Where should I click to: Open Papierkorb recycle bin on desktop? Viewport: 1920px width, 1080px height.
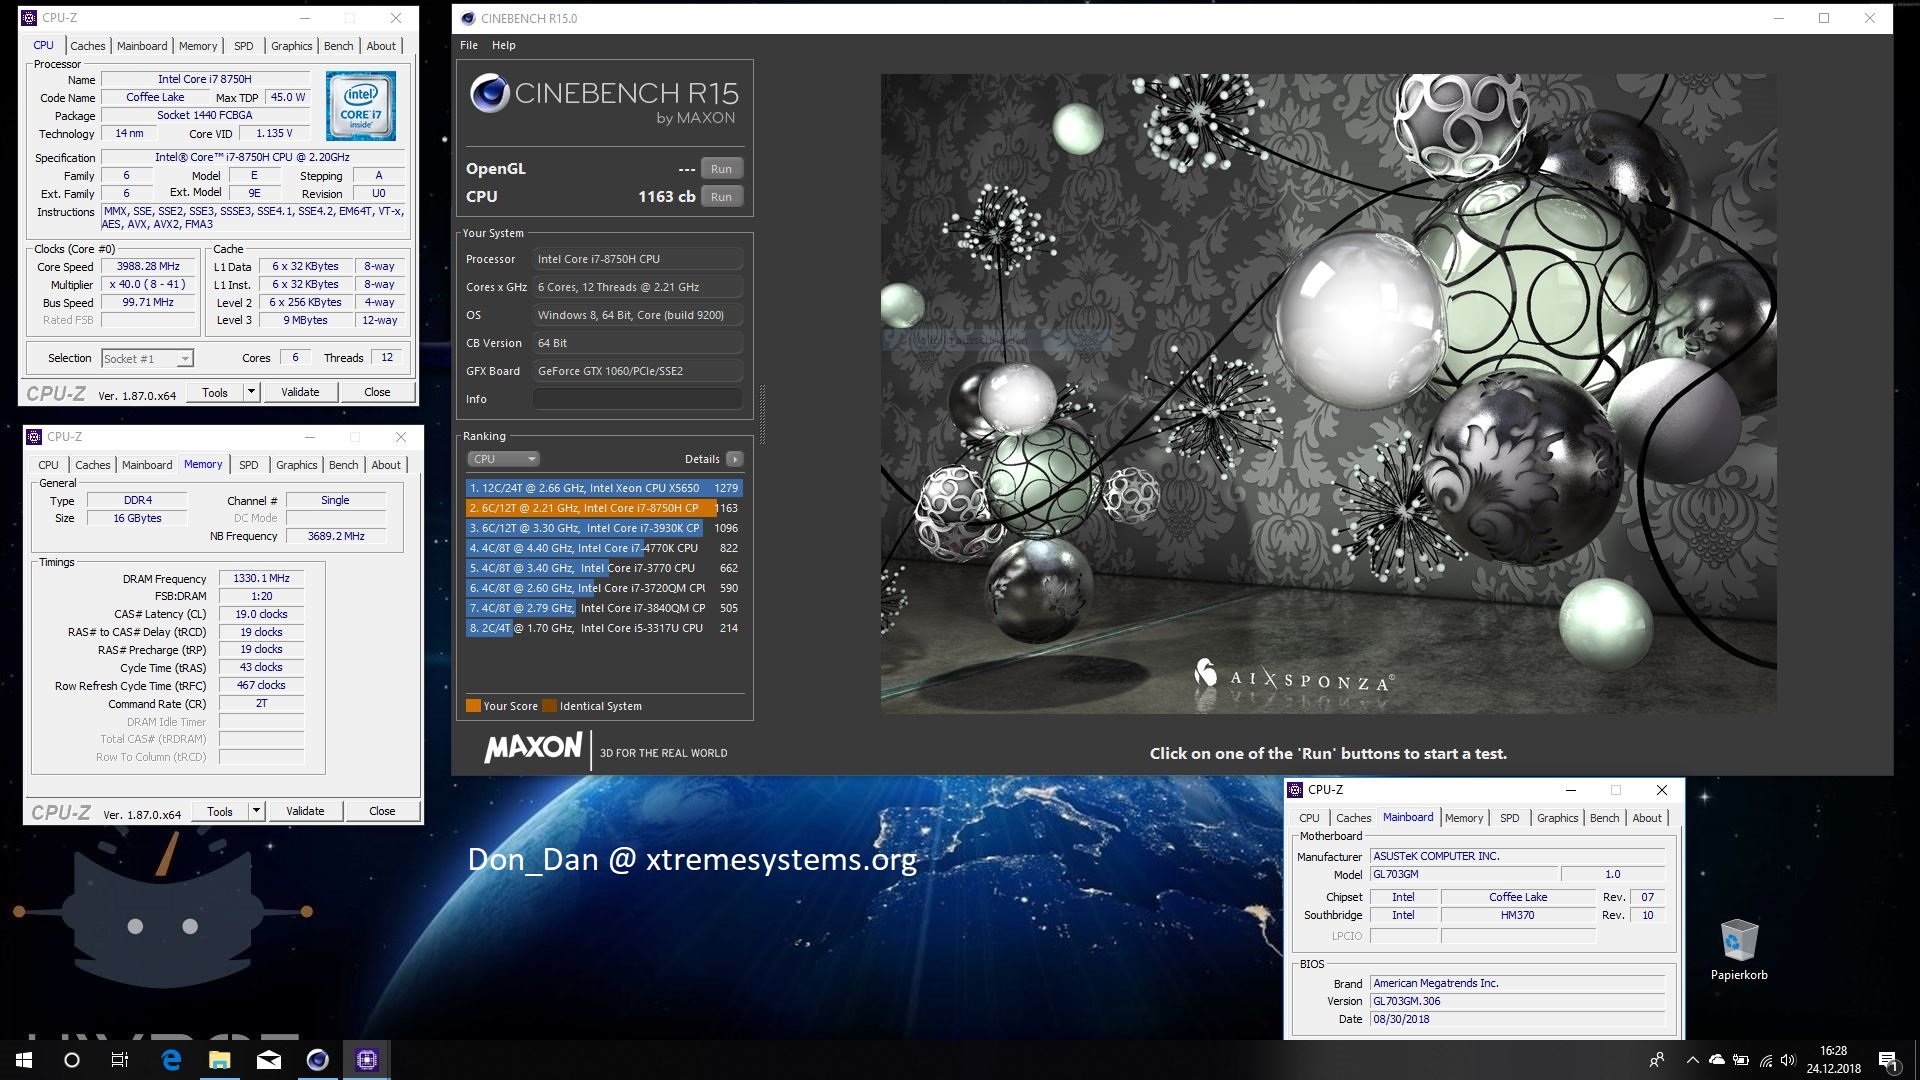(x=1739, y=950)
